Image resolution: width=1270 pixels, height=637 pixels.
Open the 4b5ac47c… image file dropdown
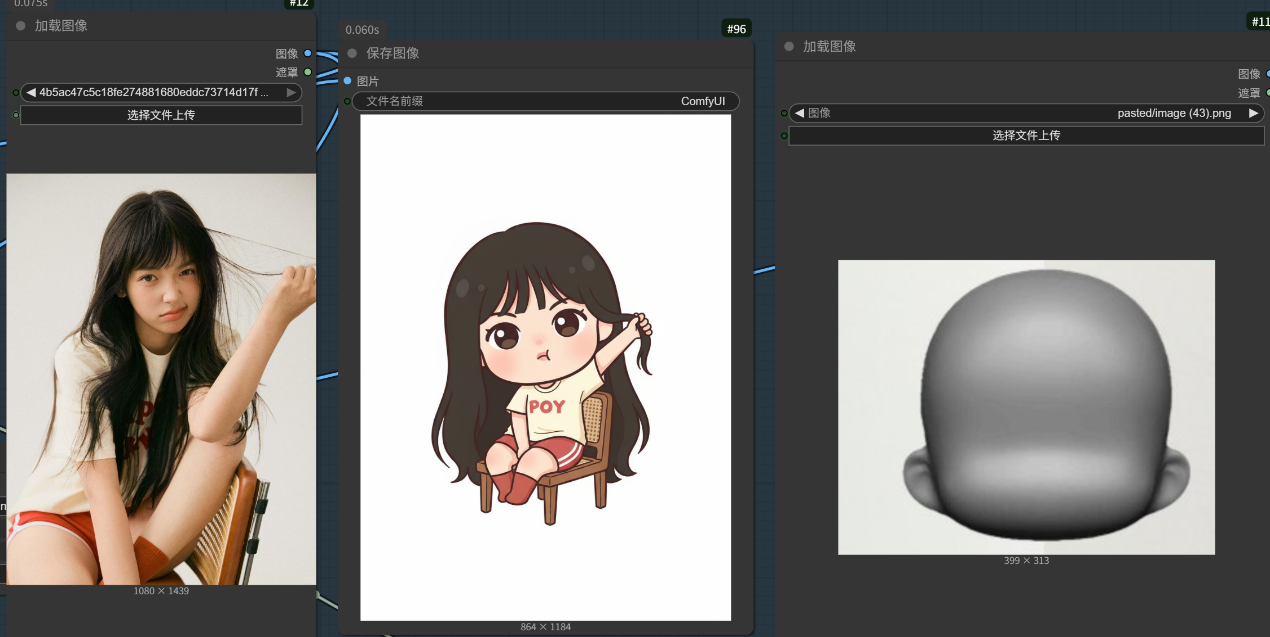[160, 92]
